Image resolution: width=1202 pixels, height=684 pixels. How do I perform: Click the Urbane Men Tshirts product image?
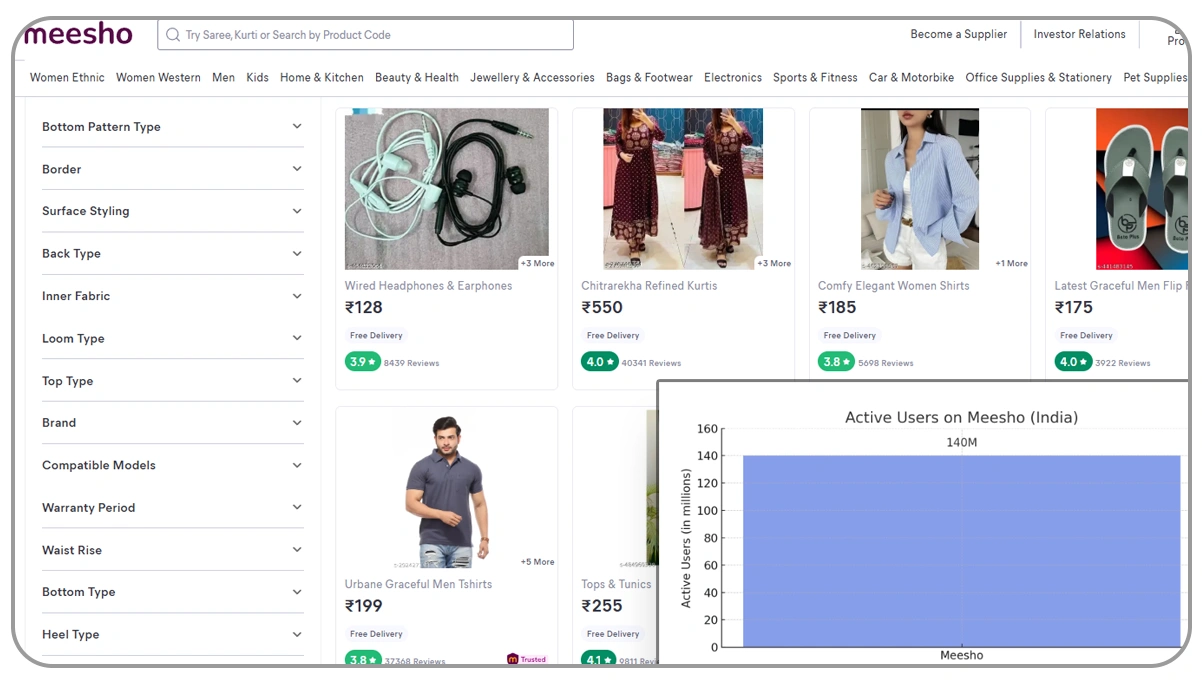point(446,488)
